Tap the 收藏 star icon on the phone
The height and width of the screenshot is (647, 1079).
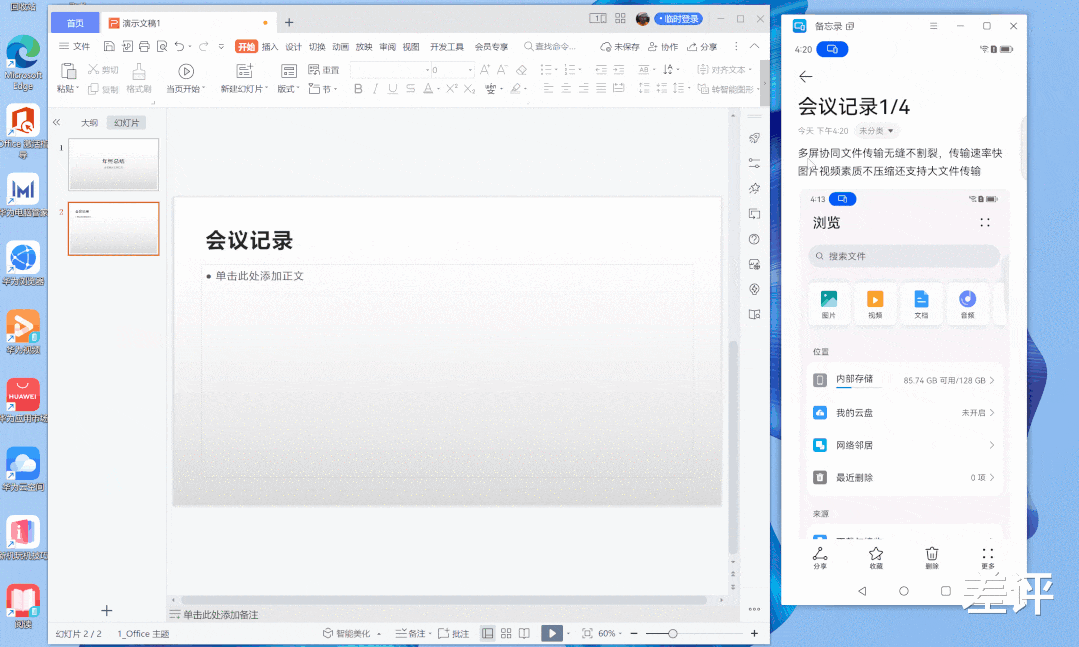tap(875, 556)
